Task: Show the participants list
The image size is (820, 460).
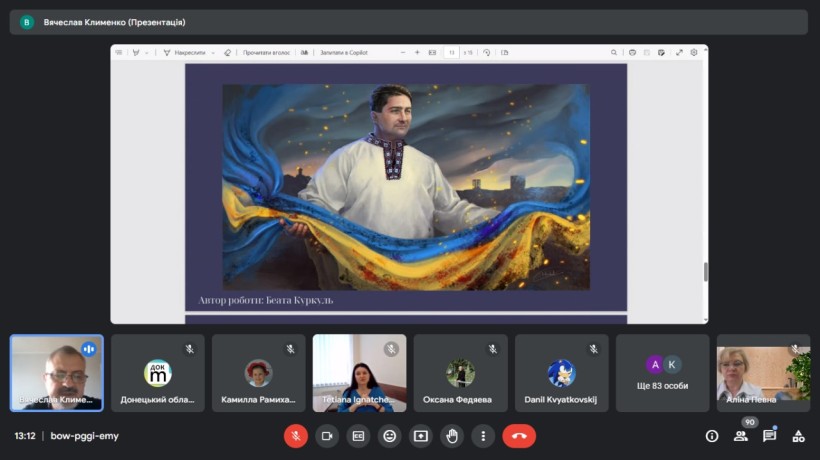Action: 741,436
